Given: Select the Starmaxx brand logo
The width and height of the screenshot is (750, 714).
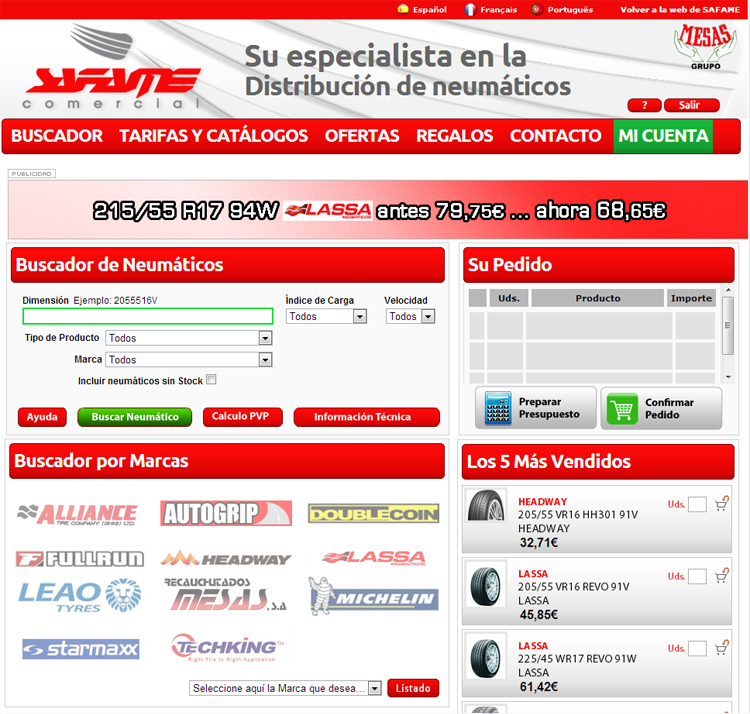Looking at the screenshot, I should click(81, 649).
